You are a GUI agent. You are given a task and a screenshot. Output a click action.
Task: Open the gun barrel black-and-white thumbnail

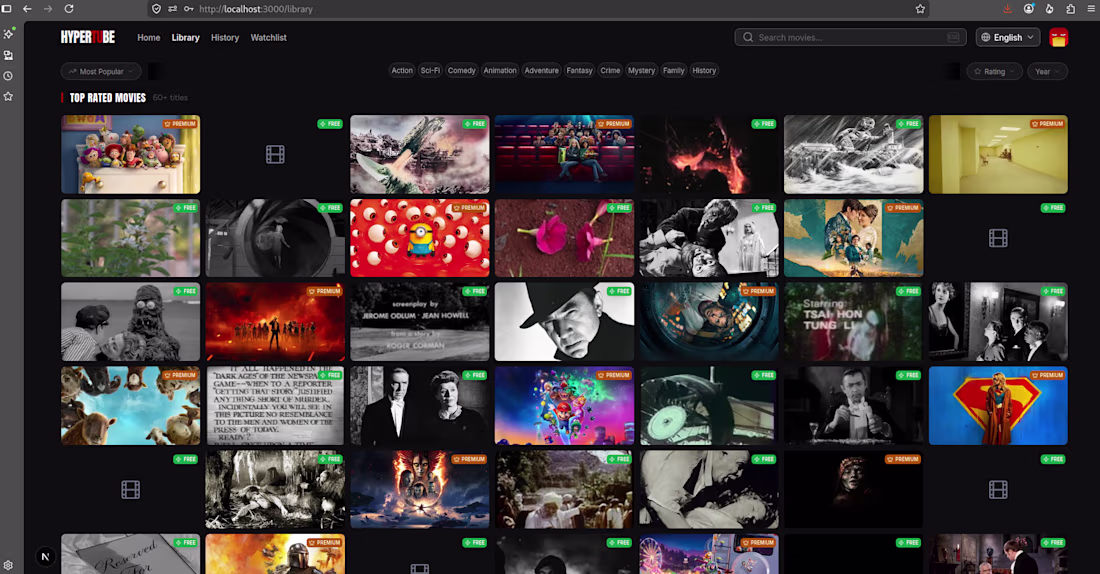click(x=275, y=238)
